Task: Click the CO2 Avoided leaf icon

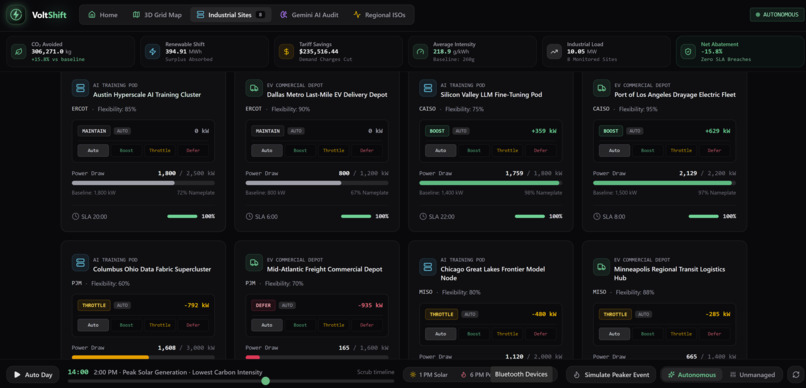Action: coord(19,51)
